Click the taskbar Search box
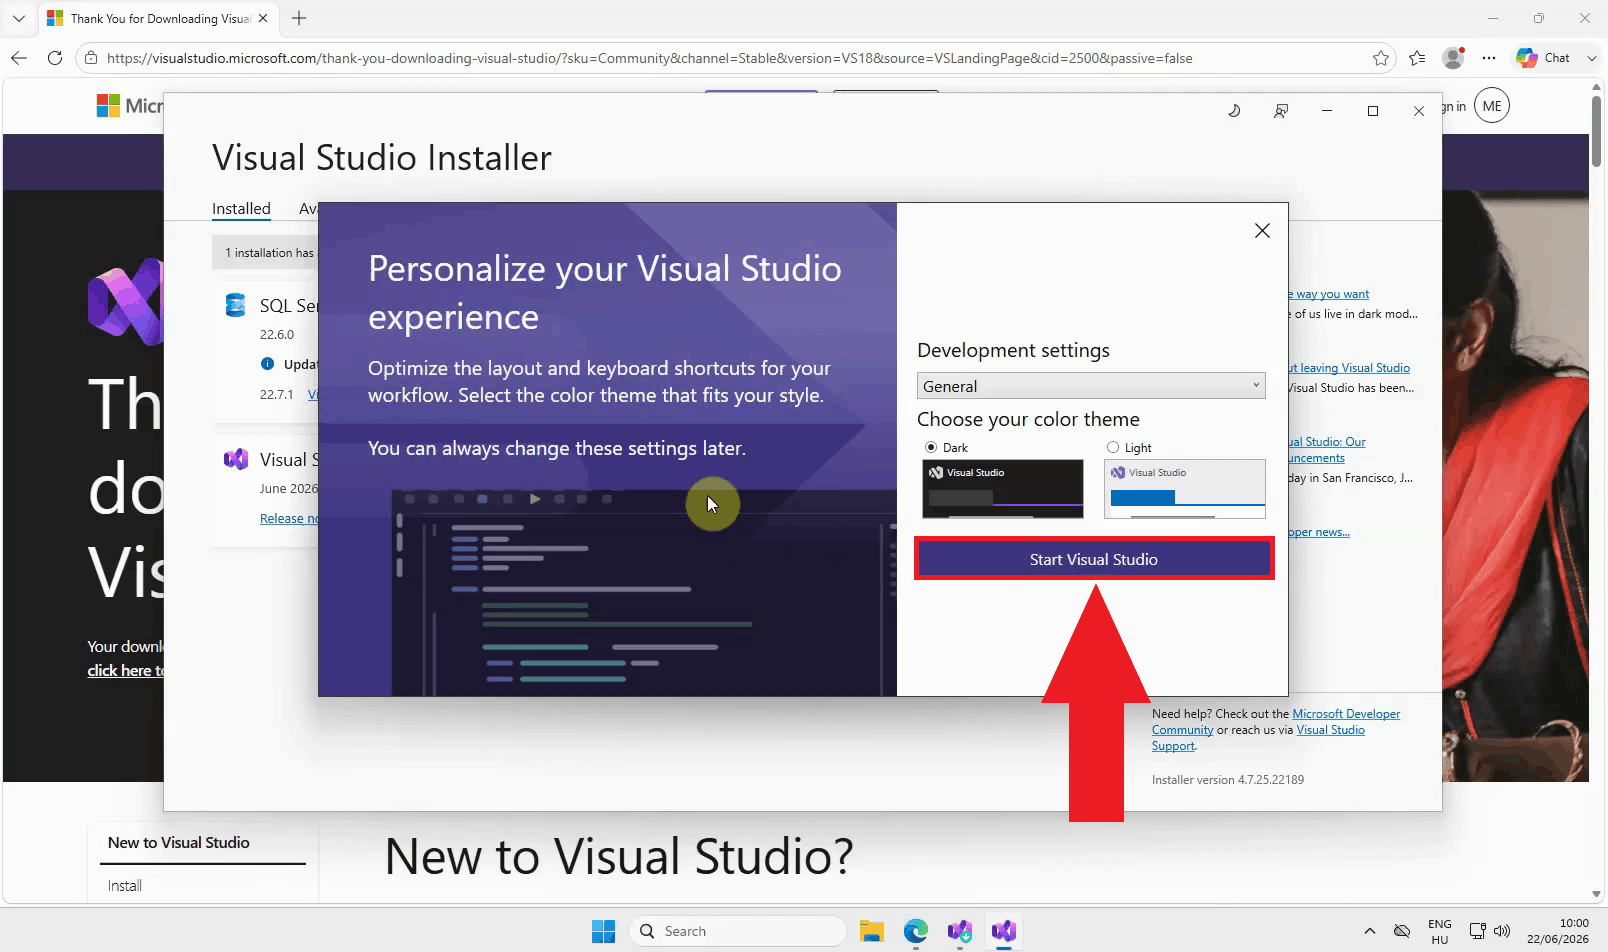Viewport: 1608px width, 952px height. point(738,931)
